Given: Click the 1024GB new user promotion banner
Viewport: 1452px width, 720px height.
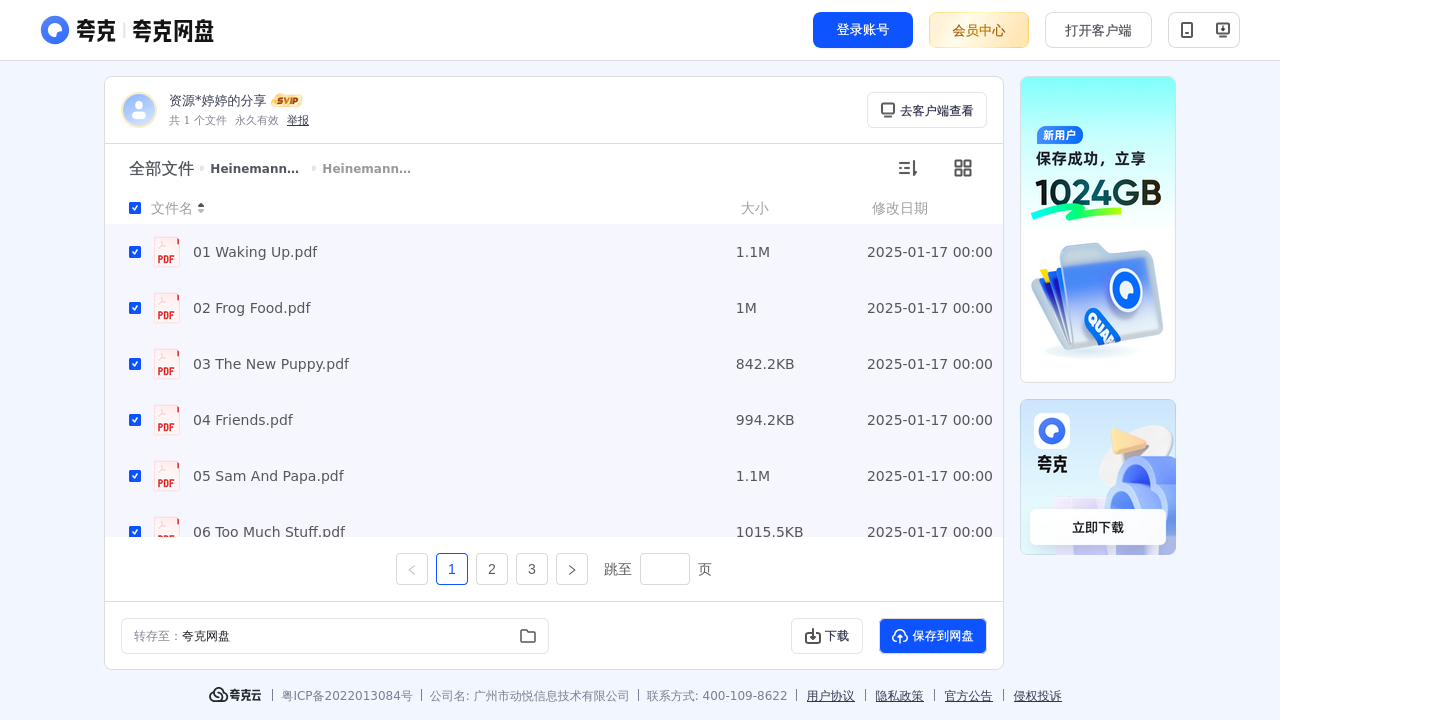Looking at the screenshot, I should (1098, 229).
